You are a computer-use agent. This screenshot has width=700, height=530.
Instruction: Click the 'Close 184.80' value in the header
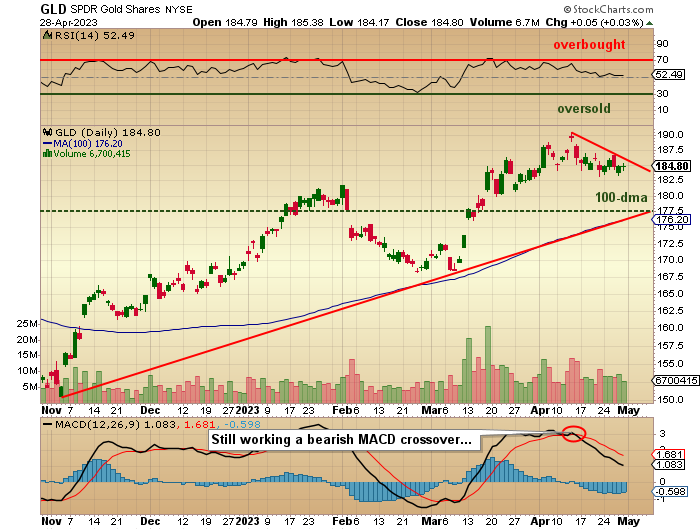[x=429, y=22]
